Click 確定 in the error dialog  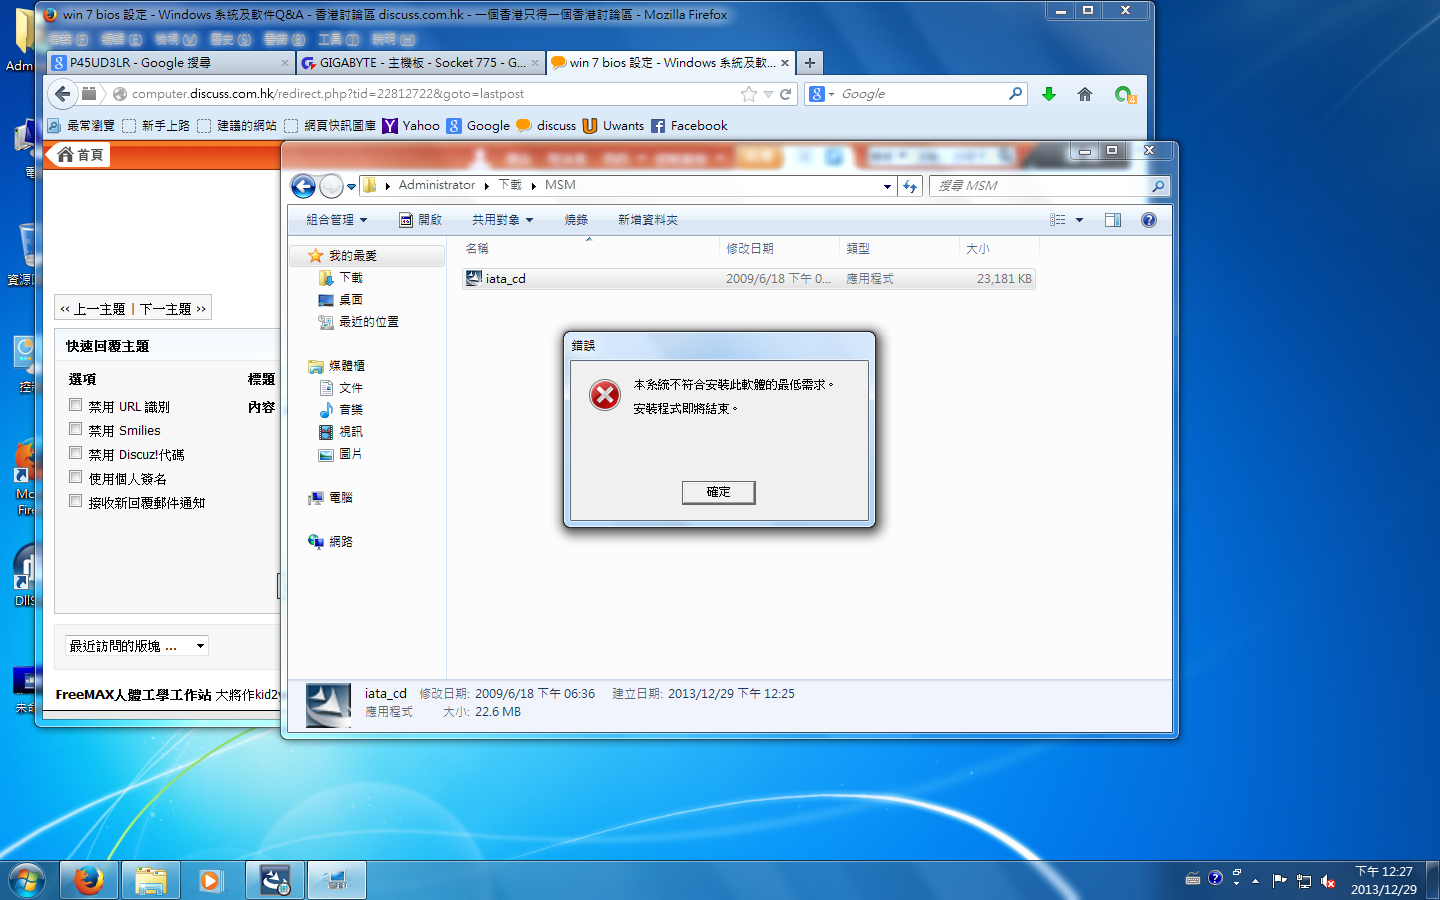click(718, 492)
